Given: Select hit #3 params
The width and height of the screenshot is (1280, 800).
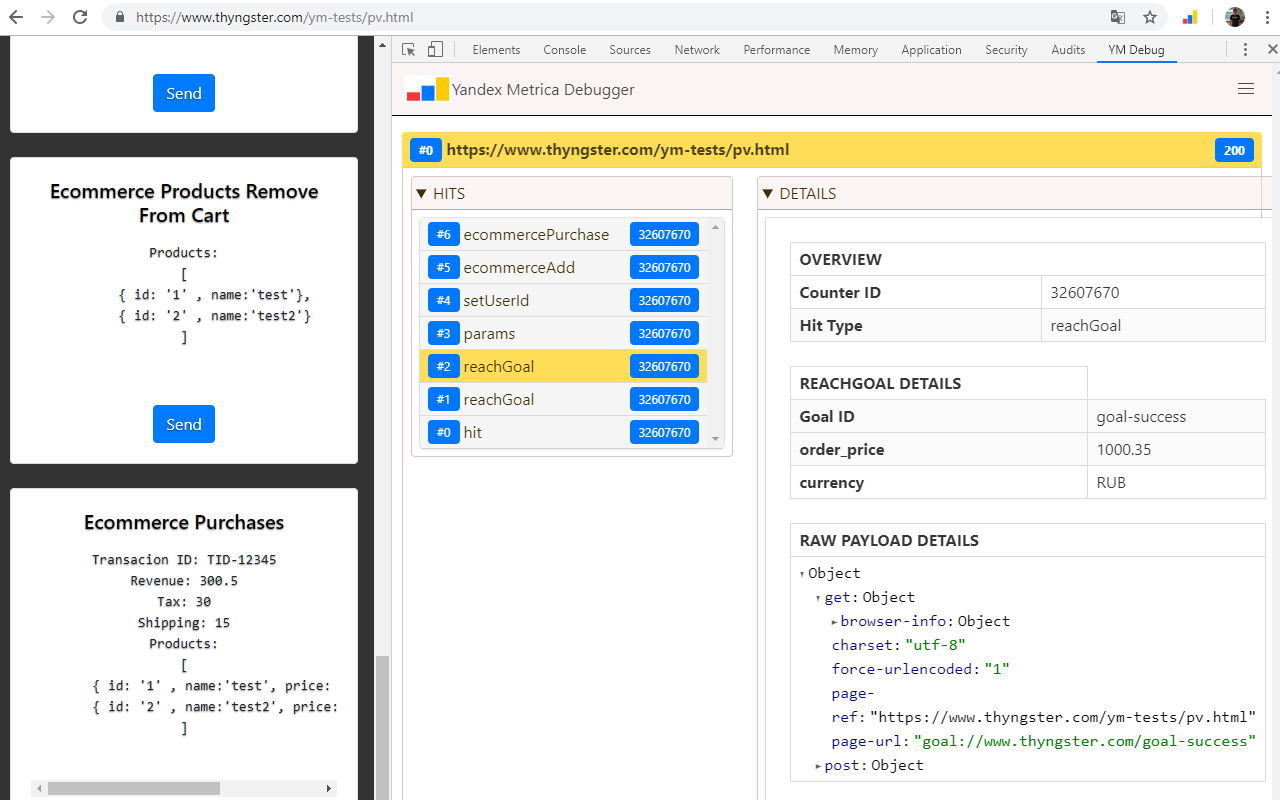Looking at the screenshot, I should click(563, 333).
